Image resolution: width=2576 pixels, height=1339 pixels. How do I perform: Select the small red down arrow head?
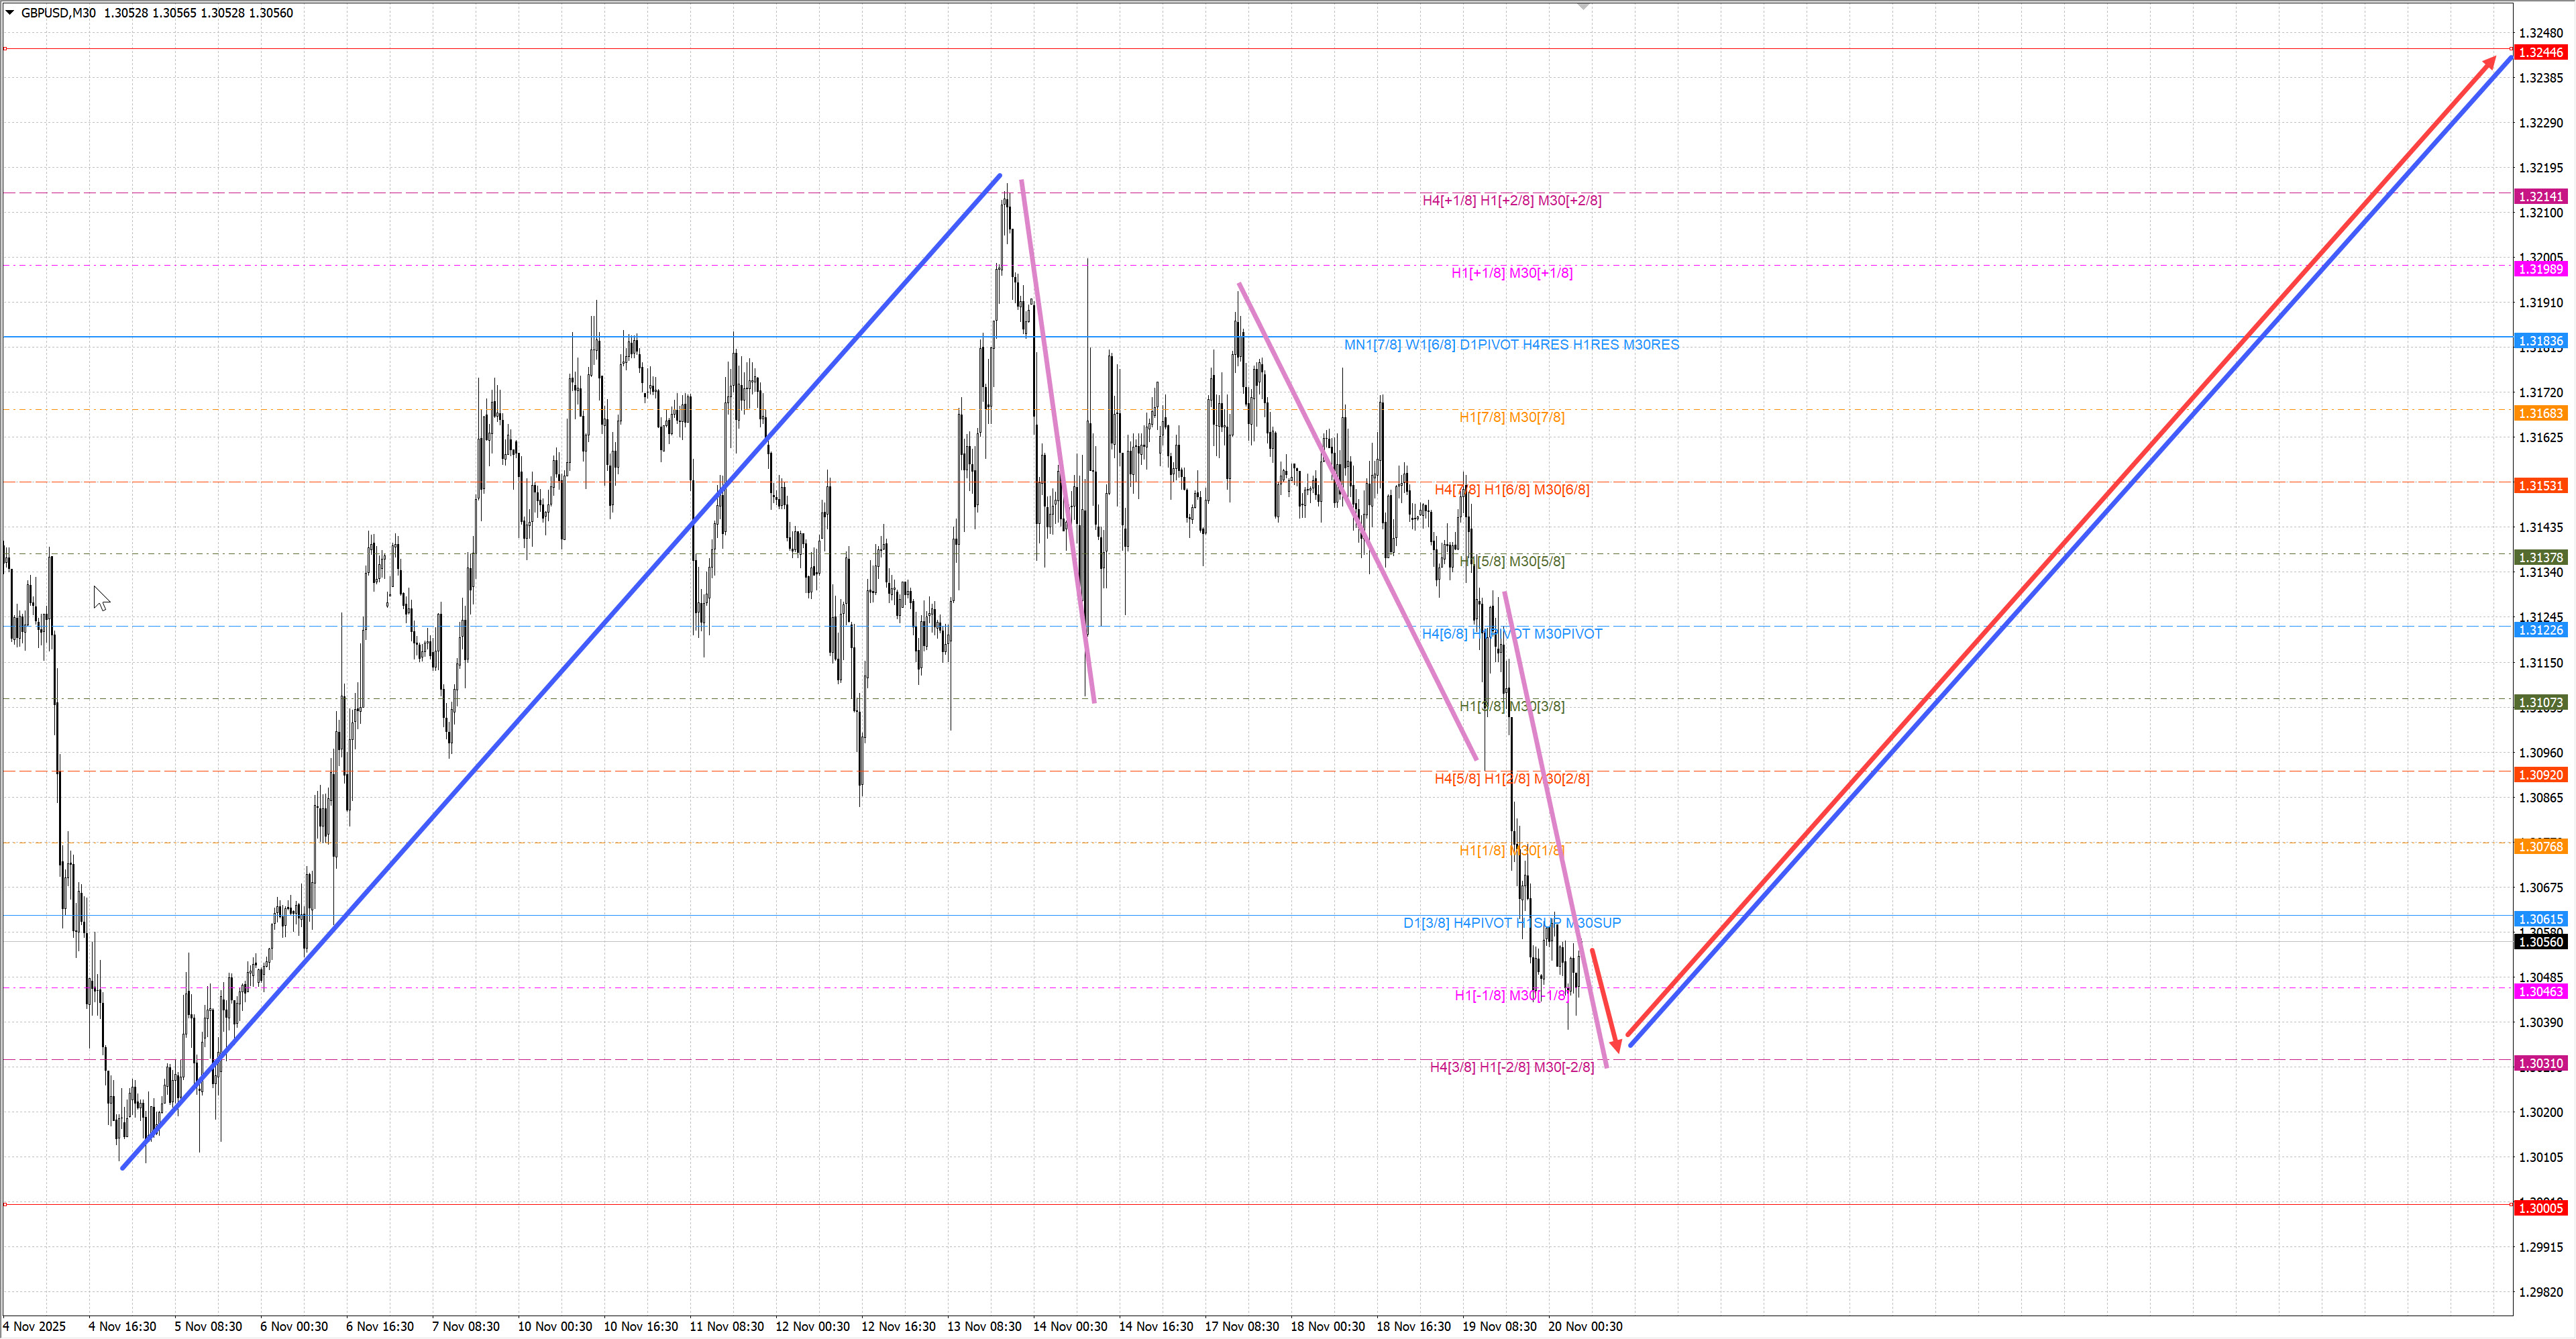pos(1616,1044)
